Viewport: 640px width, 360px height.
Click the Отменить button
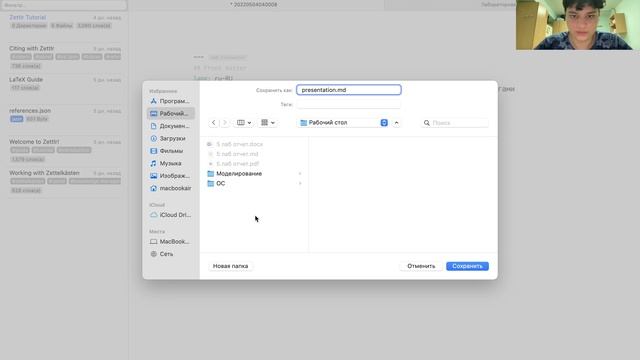[x=421, y=266]
